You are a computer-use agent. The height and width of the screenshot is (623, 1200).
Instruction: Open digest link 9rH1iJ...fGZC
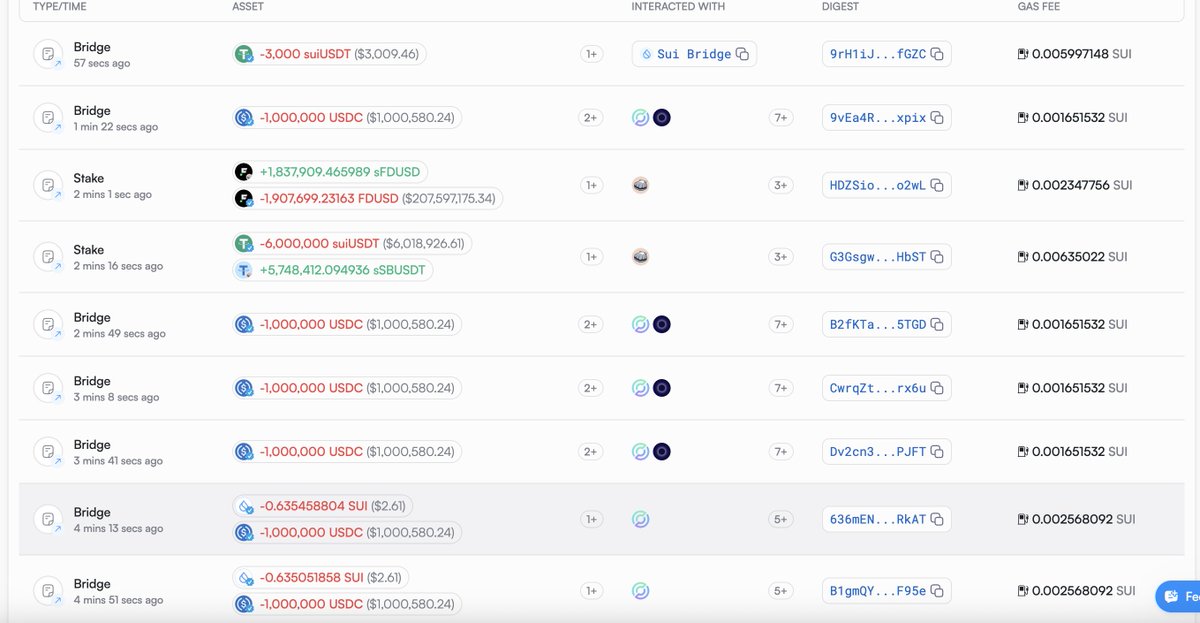878,54
